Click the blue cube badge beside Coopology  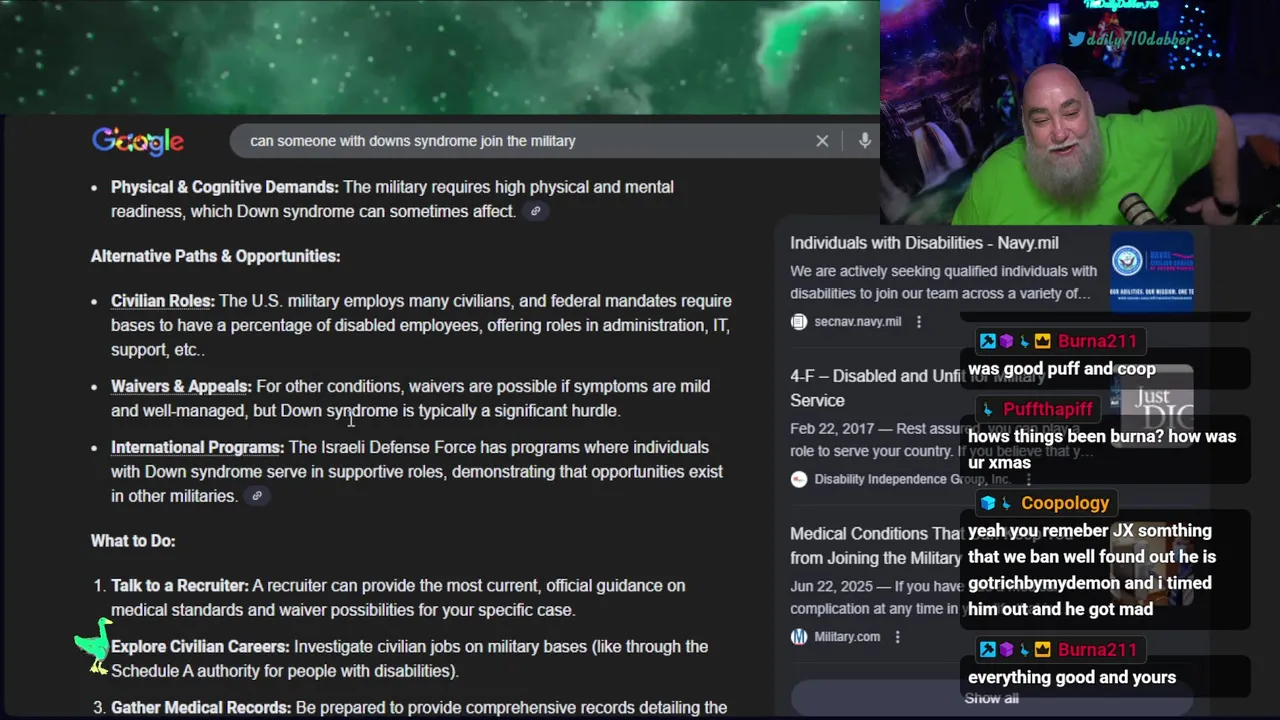point(988,503)
